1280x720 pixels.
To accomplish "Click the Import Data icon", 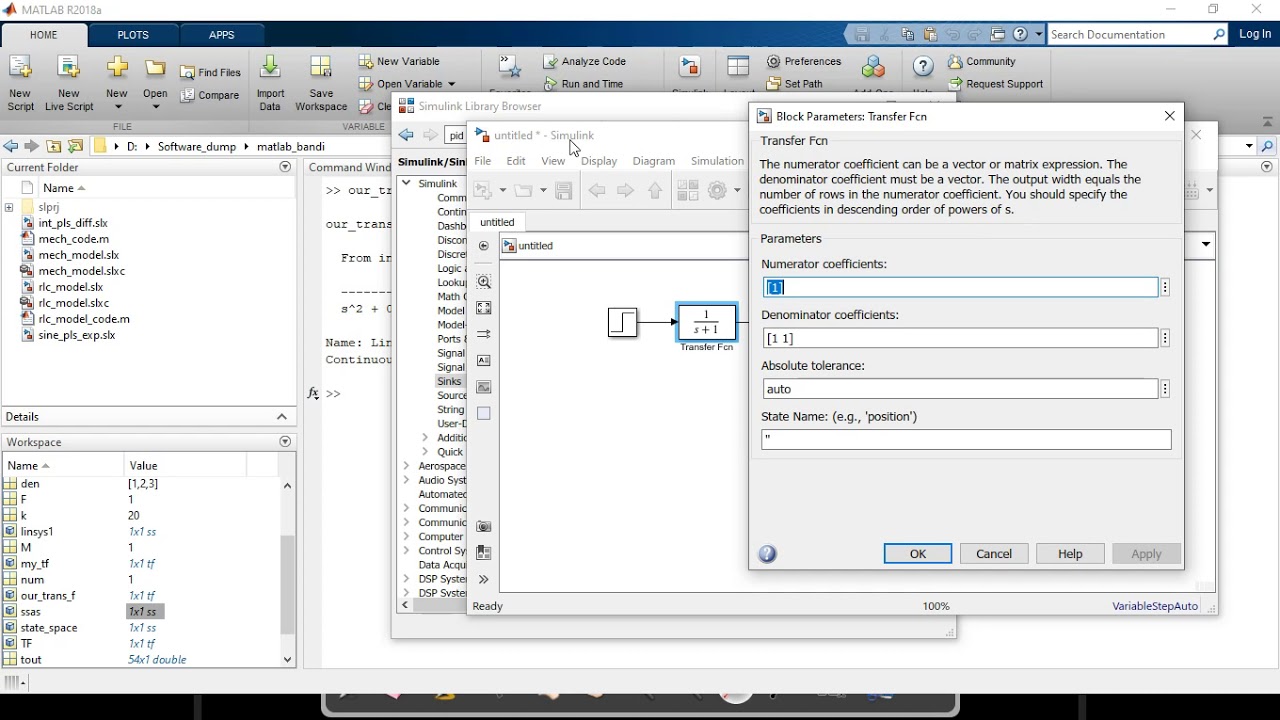I will click(270, 68).
